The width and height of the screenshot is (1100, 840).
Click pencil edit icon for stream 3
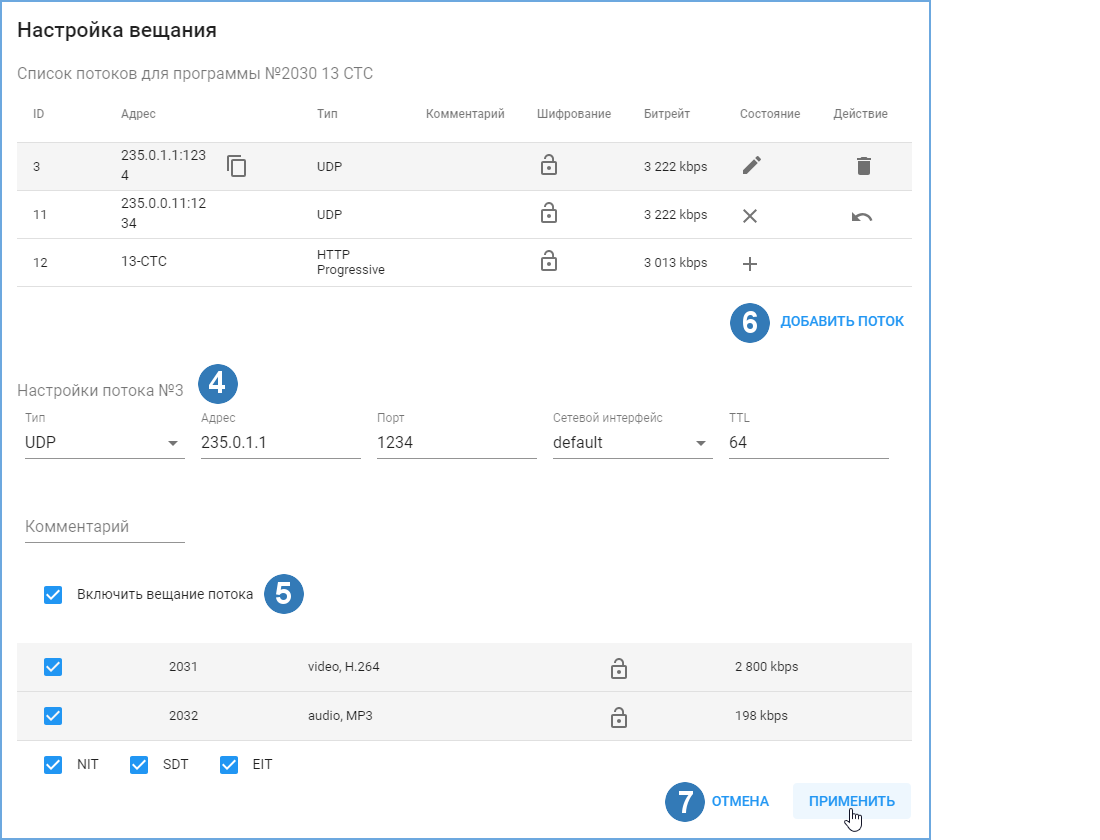click(x=751, y=166)
